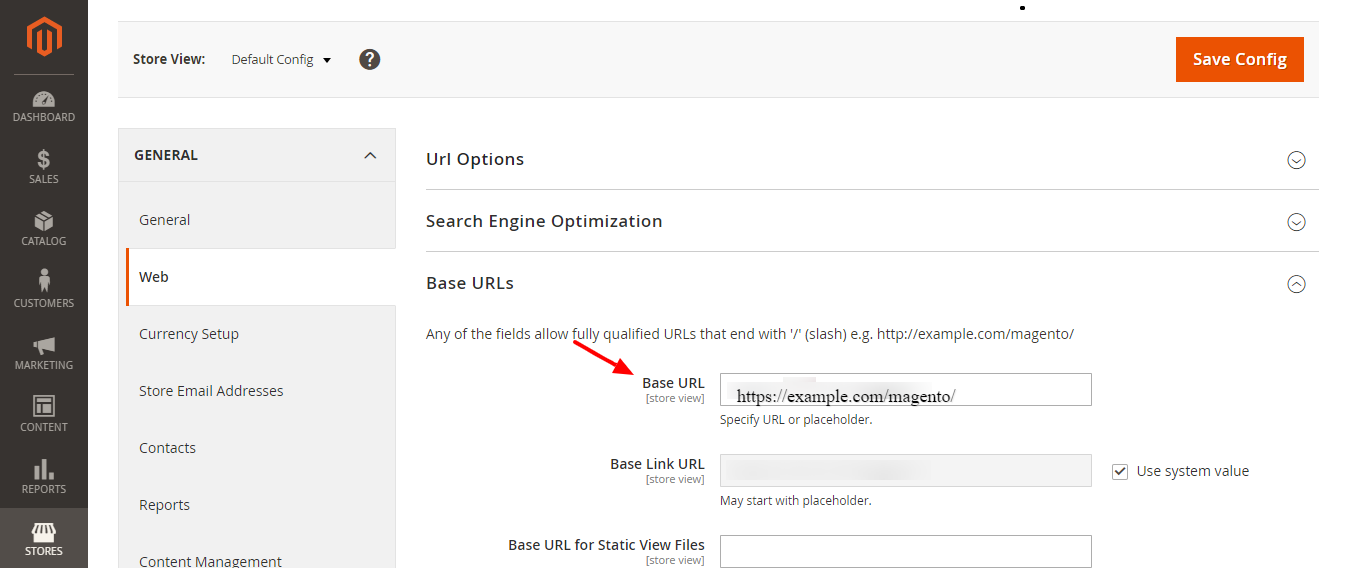1349x568 pixels.
Task: Click the Store View help question mark
Action: pos(370,60)
